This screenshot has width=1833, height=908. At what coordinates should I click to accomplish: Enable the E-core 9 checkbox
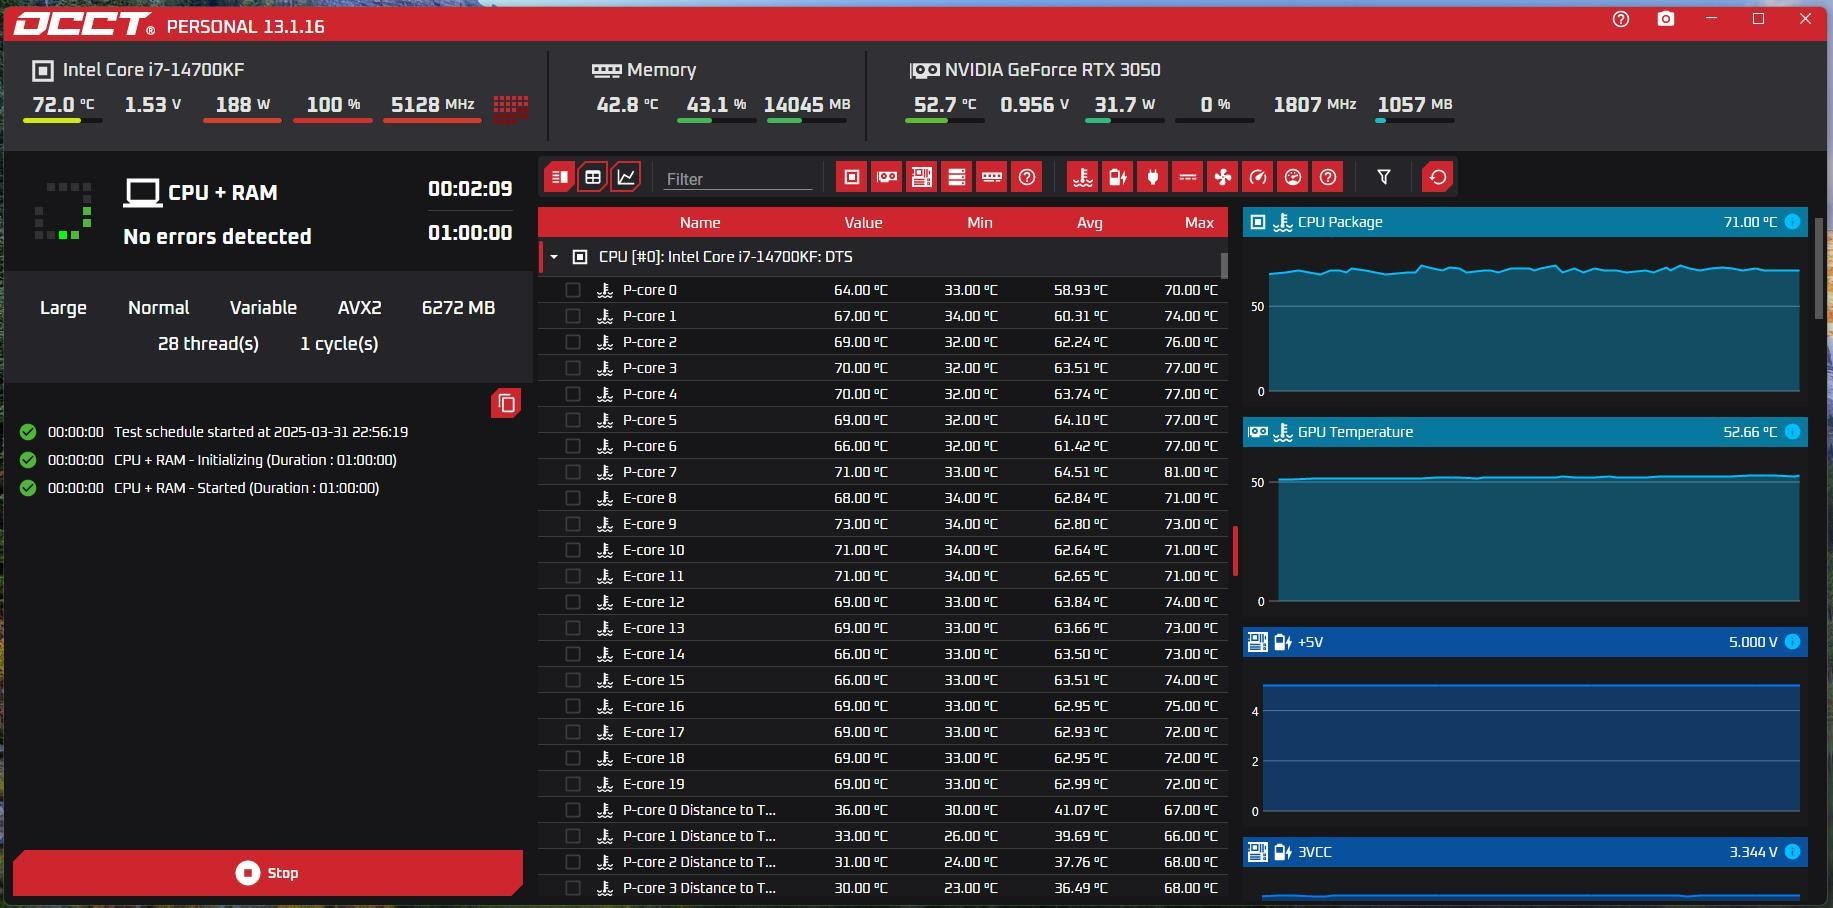click(x=573, y=524)
